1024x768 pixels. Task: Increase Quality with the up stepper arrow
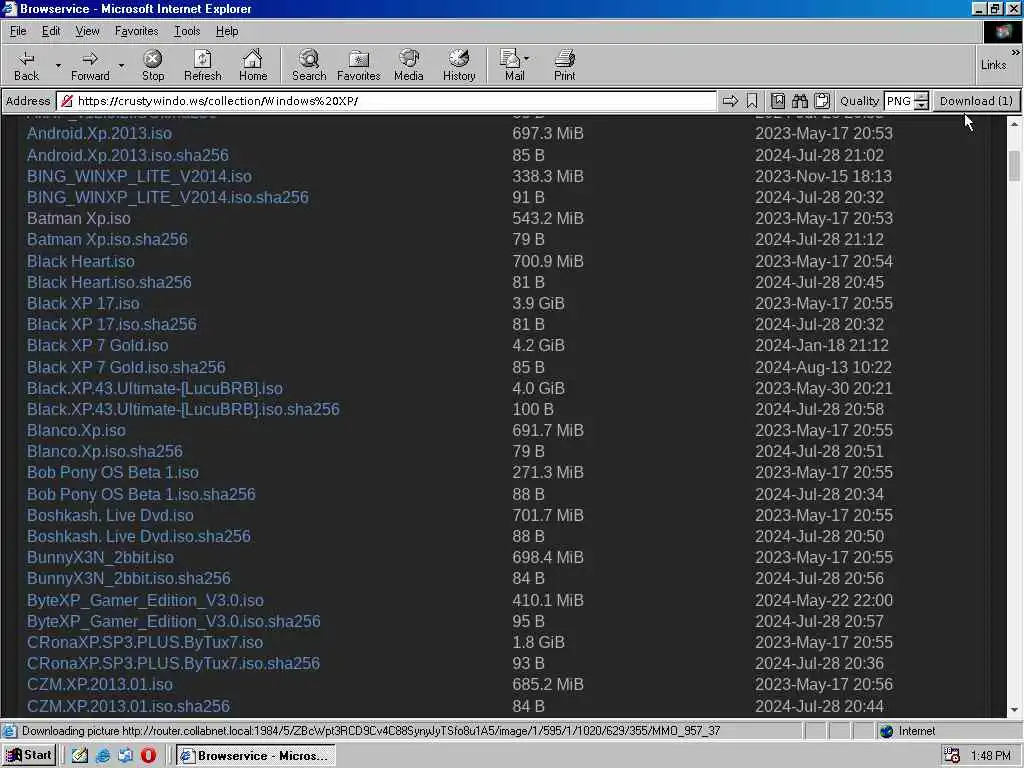click(x=921, y=97)
